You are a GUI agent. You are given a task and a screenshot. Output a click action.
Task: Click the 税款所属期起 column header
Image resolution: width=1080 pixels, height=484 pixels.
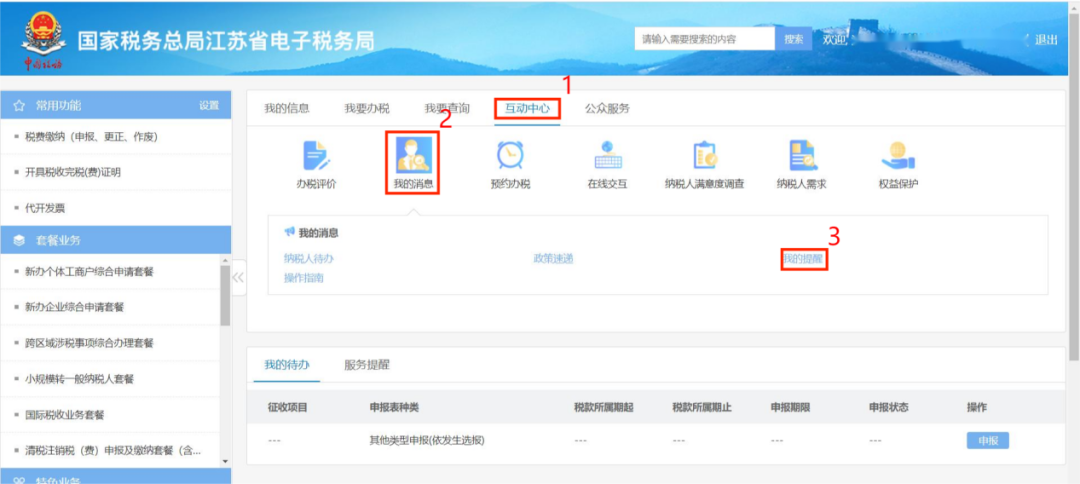click(x=603, y=407)
